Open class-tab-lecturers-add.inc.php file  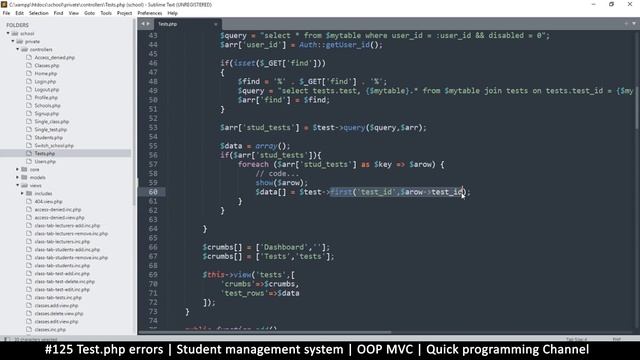[x=67, y=225]
